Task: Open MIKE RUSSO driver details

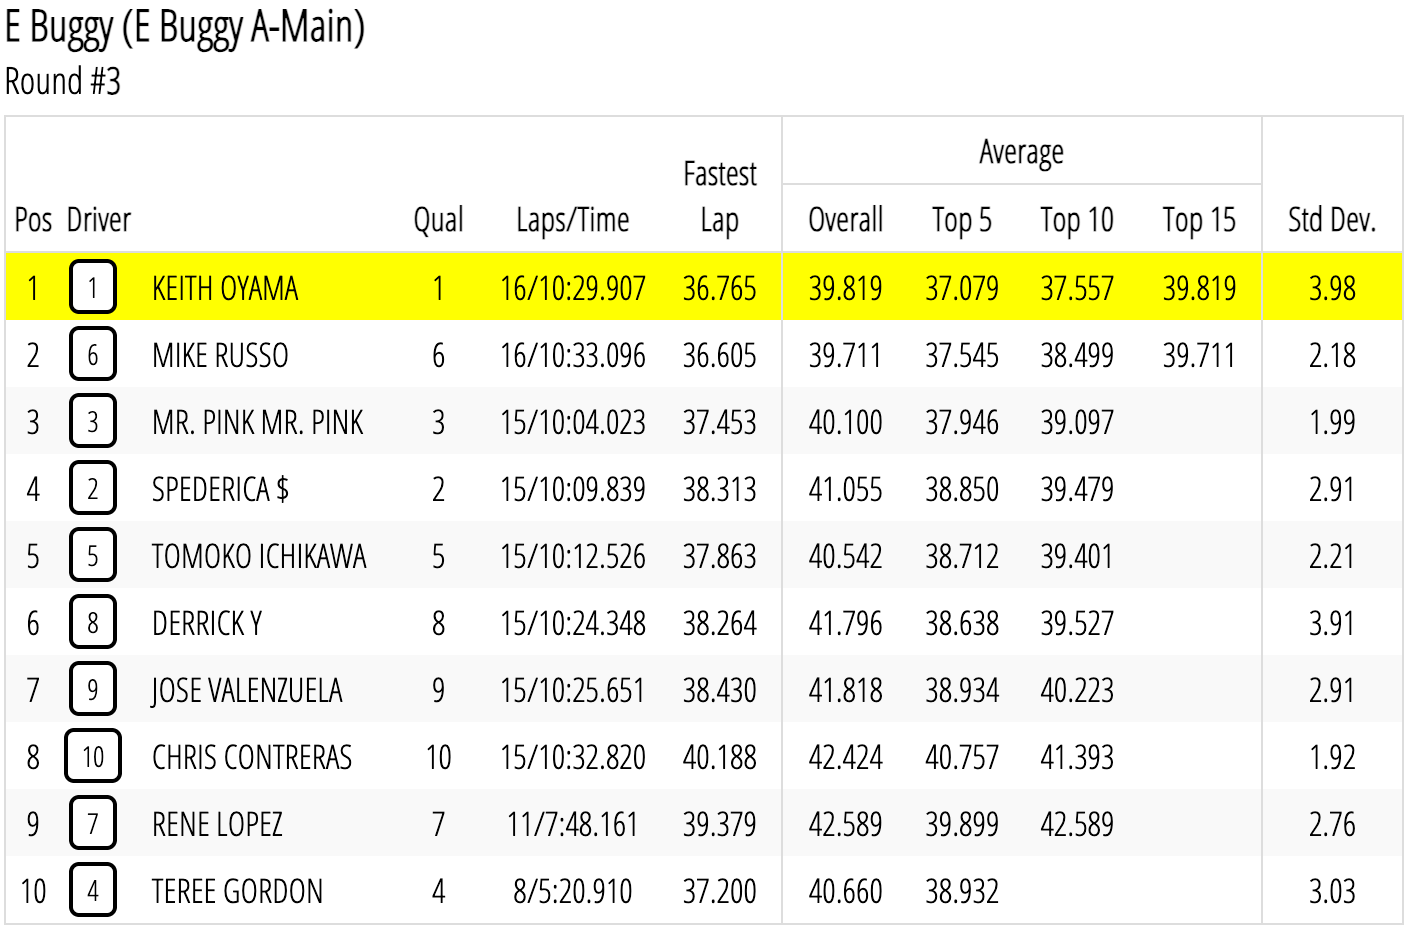Action: [220, 356]
